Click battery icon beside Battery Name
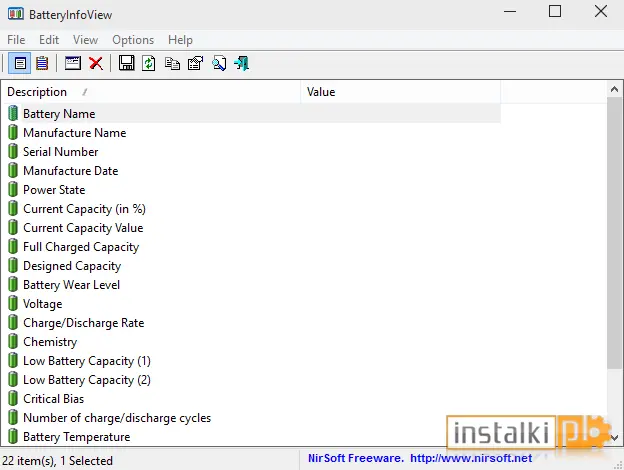 pyautogui.click(x=13, y=113)
